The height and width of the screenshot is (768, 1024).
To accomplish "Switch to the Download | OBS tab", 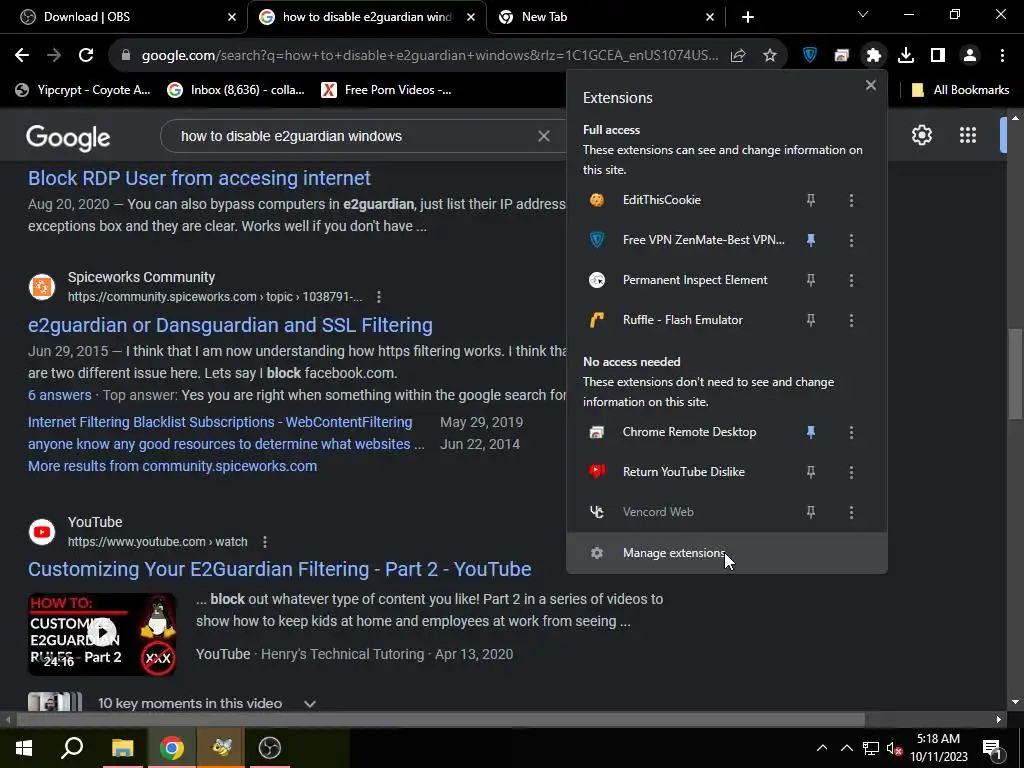I will 124,17.
